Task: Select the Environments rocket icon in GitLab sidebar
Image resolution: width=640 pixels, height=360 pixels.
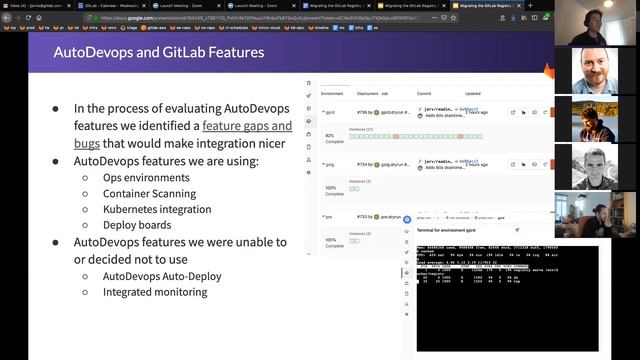Action: [x=309, y=96]
